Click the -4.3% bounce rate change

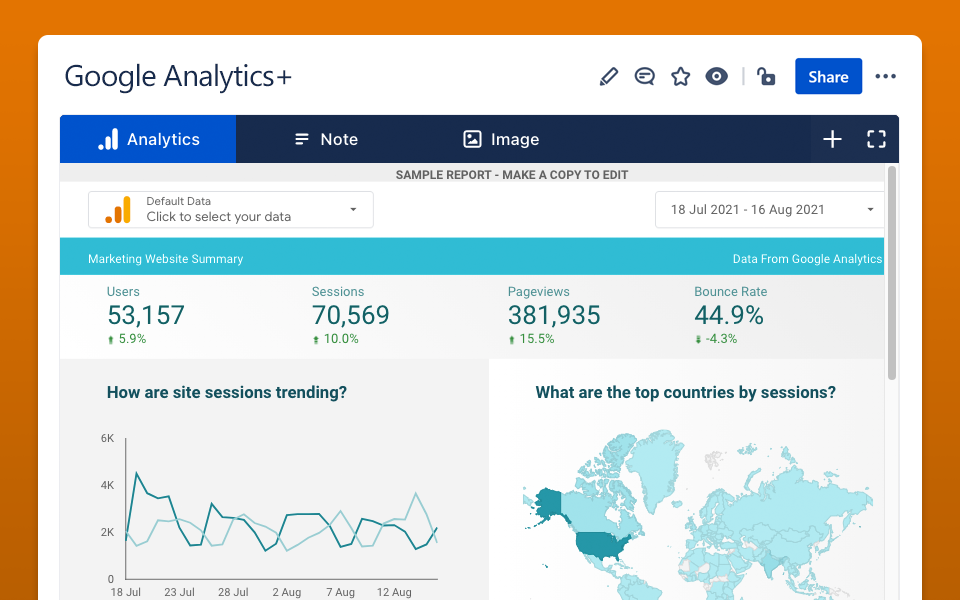pos(716,339)
